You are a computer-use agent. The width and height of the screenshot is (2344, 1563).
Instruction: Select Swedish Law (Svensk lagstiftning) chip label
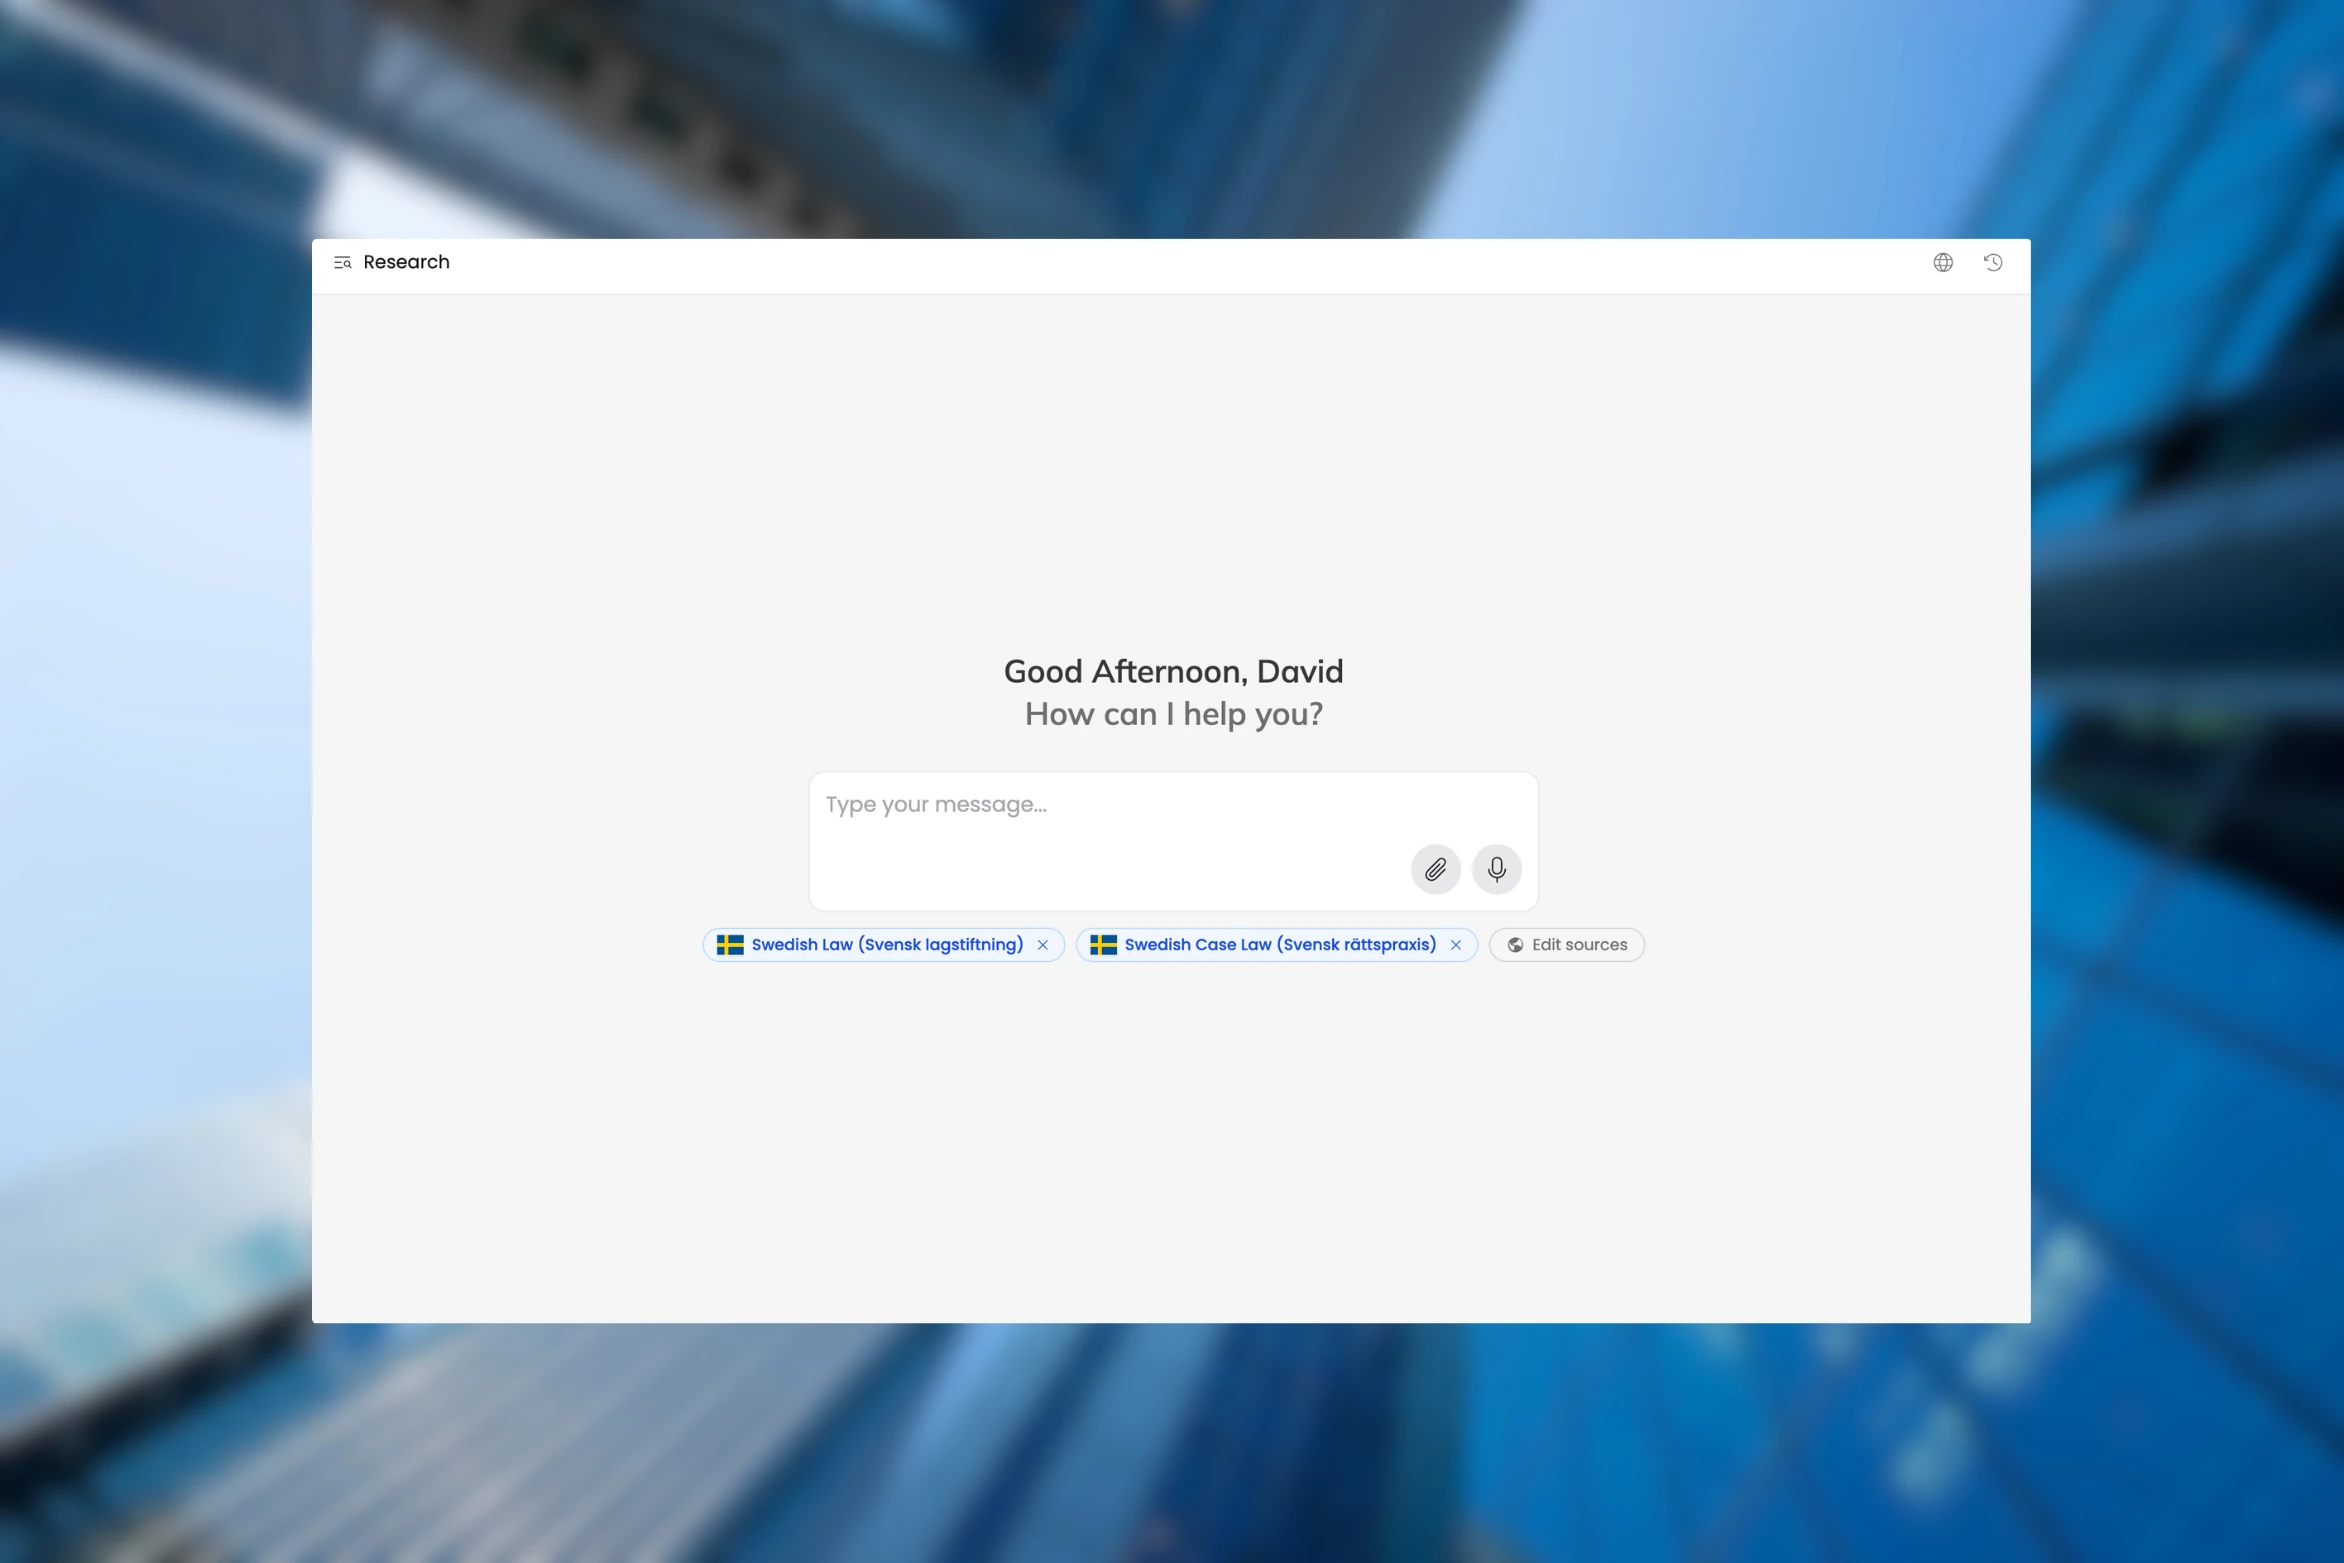887,945
